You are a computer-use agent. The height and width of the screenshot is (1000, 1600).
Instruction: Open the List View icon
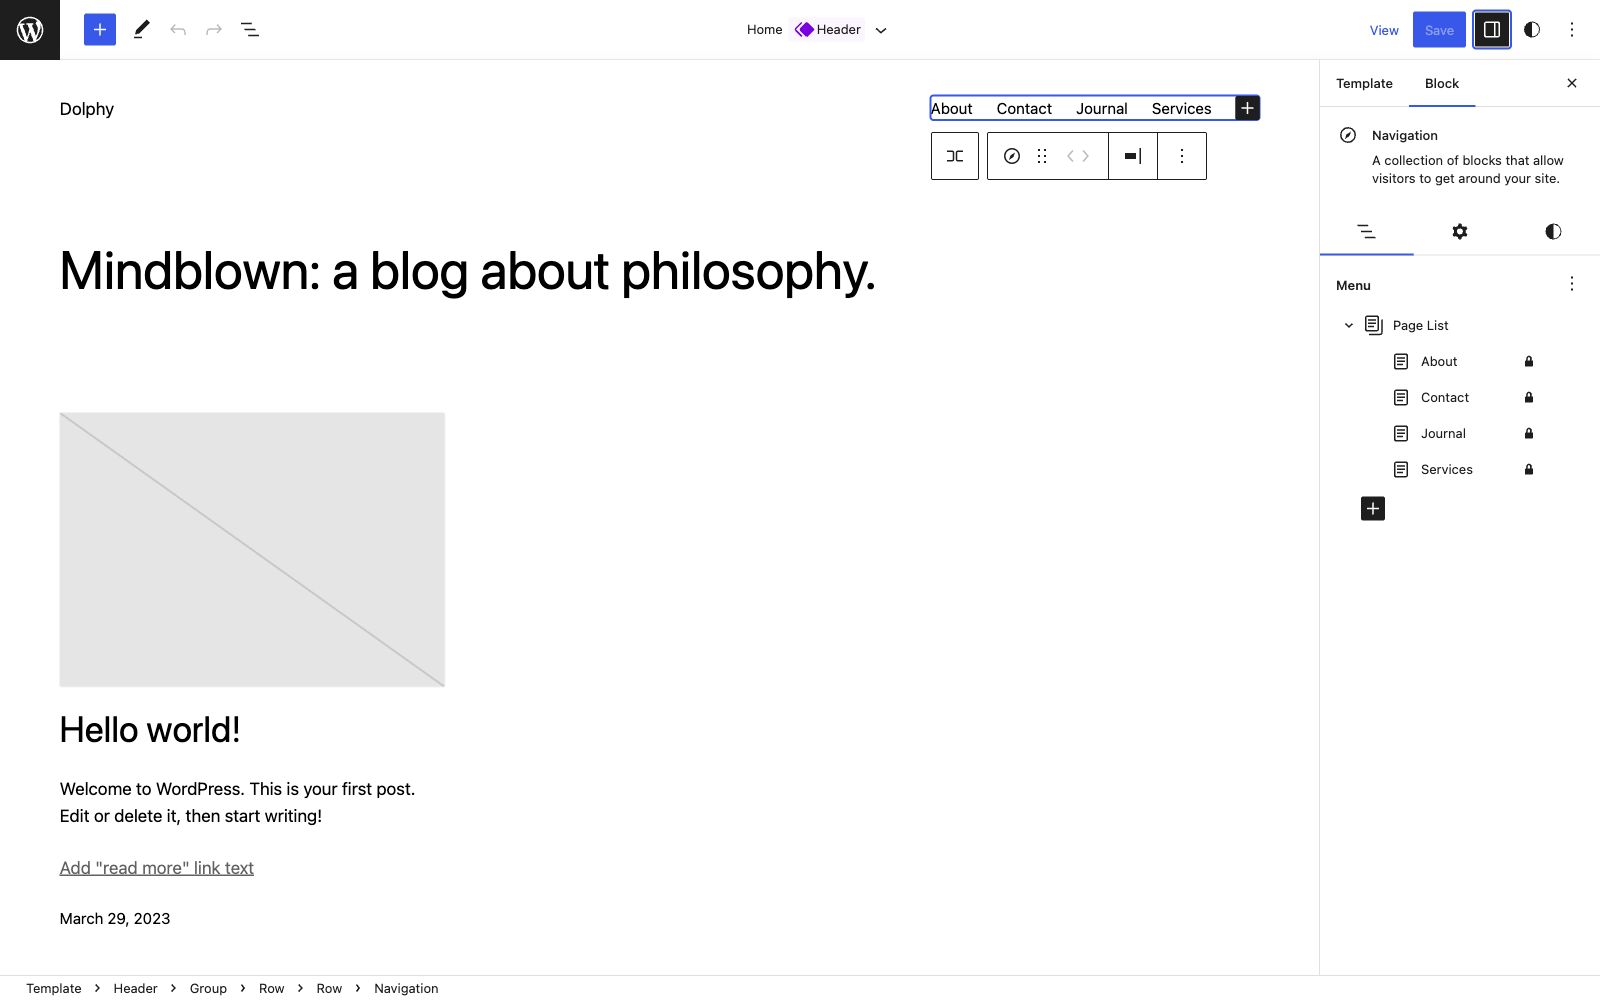[x=250, y=30]
